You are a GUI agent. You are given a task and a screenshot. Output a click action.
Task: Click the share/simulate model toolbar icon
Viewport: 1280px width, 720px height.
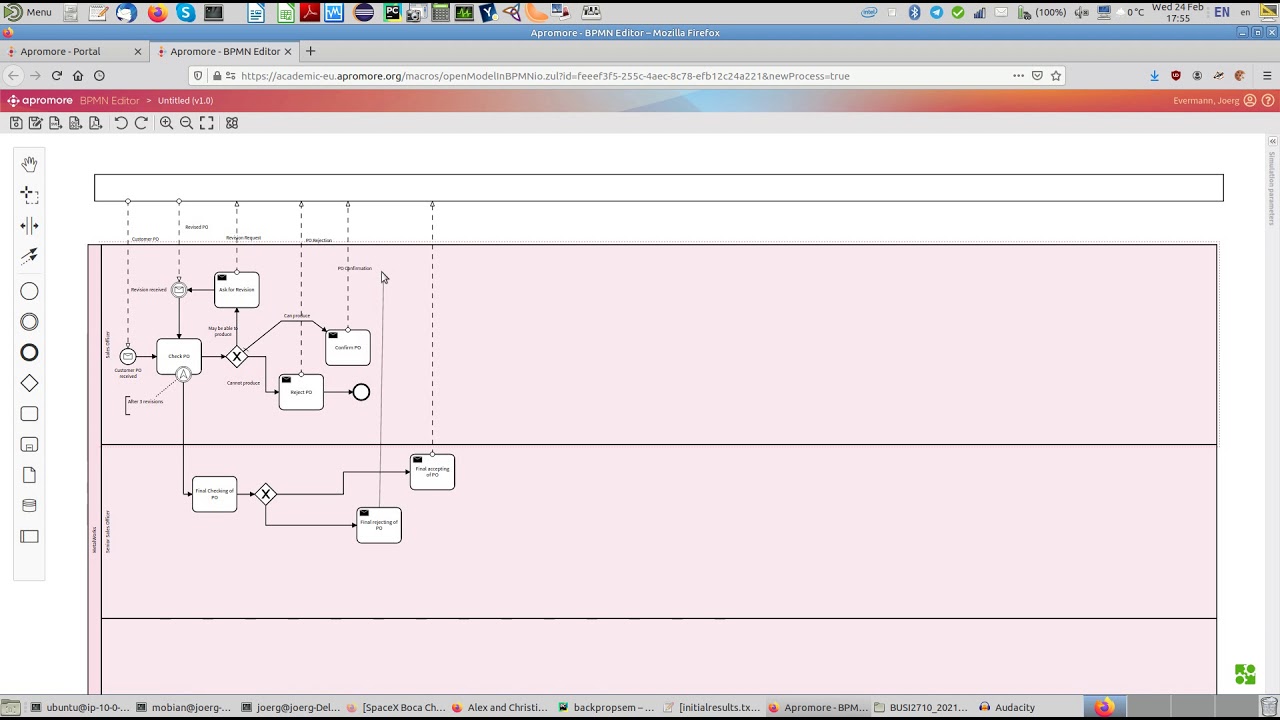232,123
